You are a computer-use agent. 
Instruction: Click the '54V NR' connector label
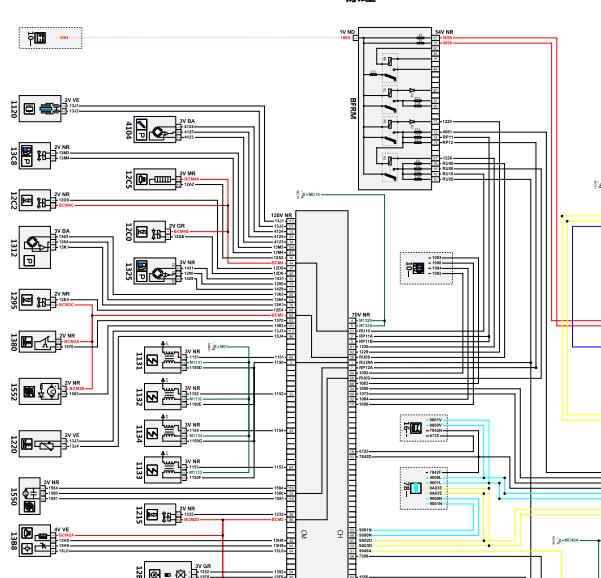444,32
